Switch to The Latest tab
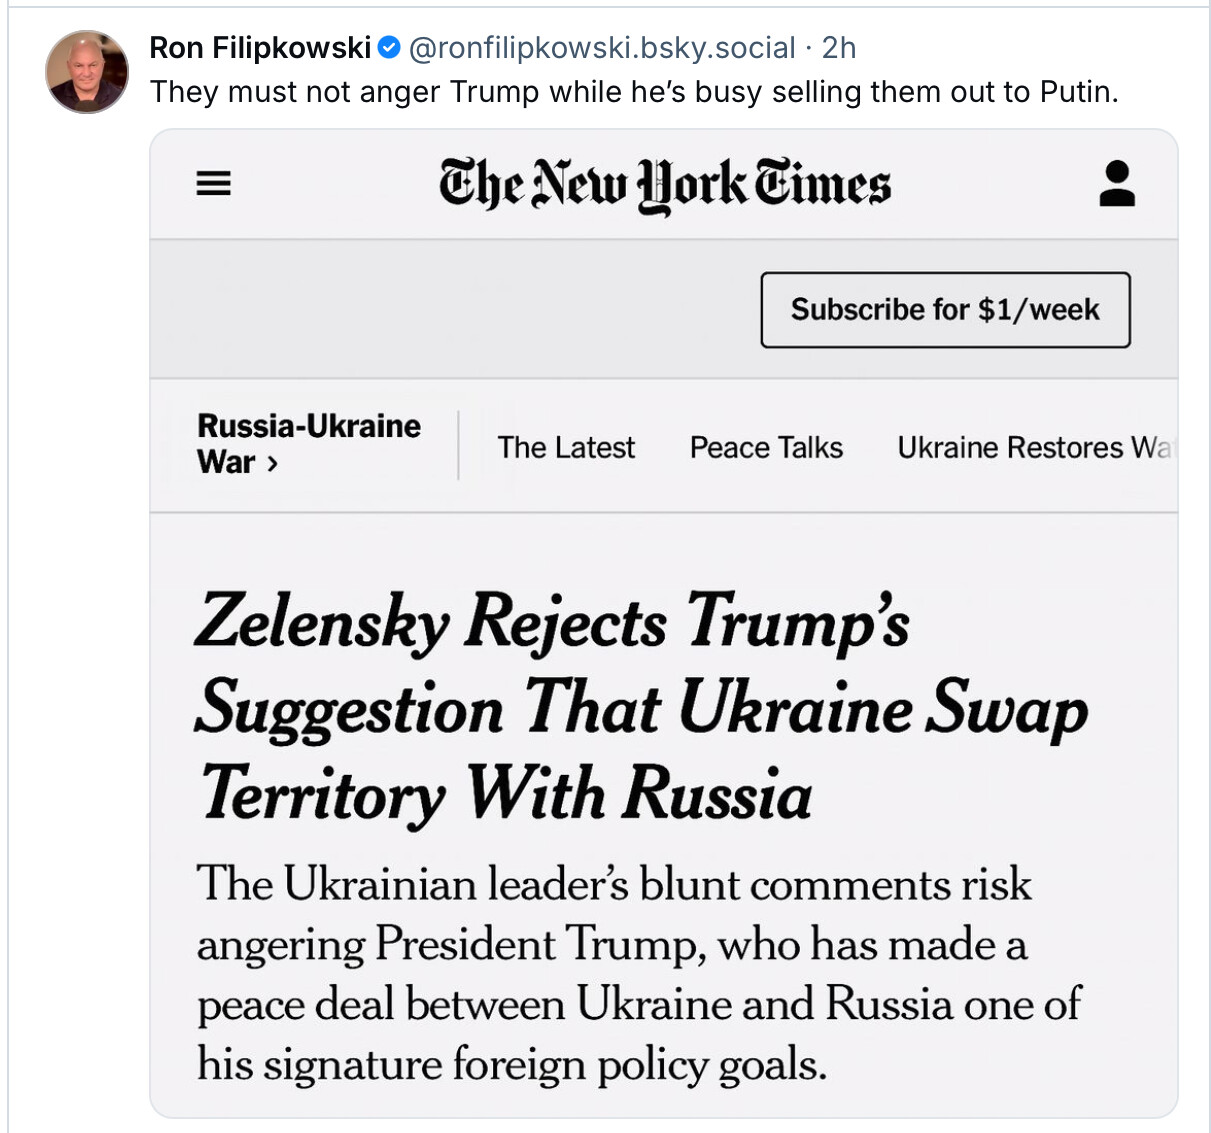This screenshot has height=1133, width=1211. point(566,447)
